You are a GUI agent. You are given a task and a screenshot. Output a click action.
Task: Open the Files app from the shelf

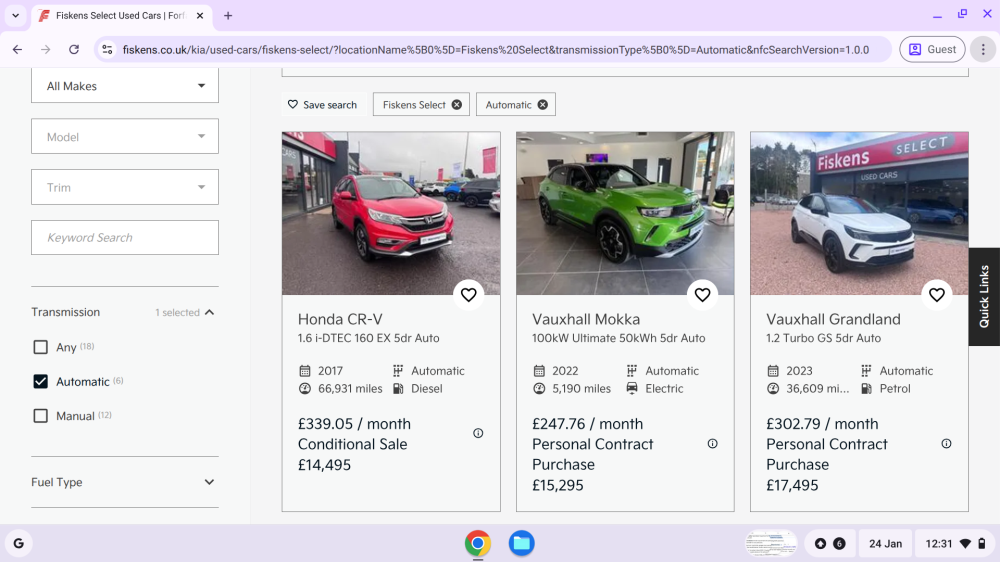point(521,544)
